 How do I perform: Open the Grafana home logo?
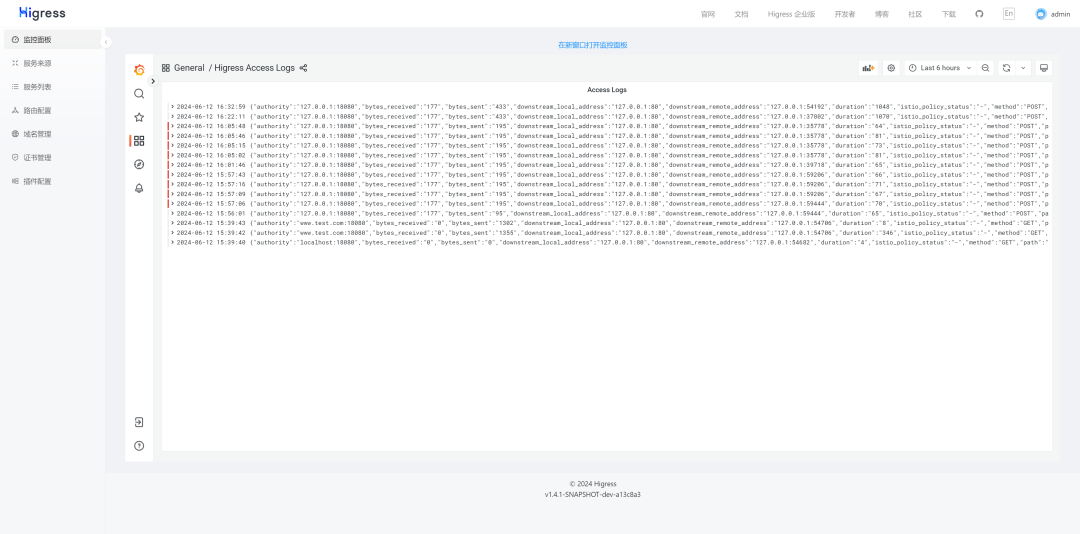coord(139,70)
